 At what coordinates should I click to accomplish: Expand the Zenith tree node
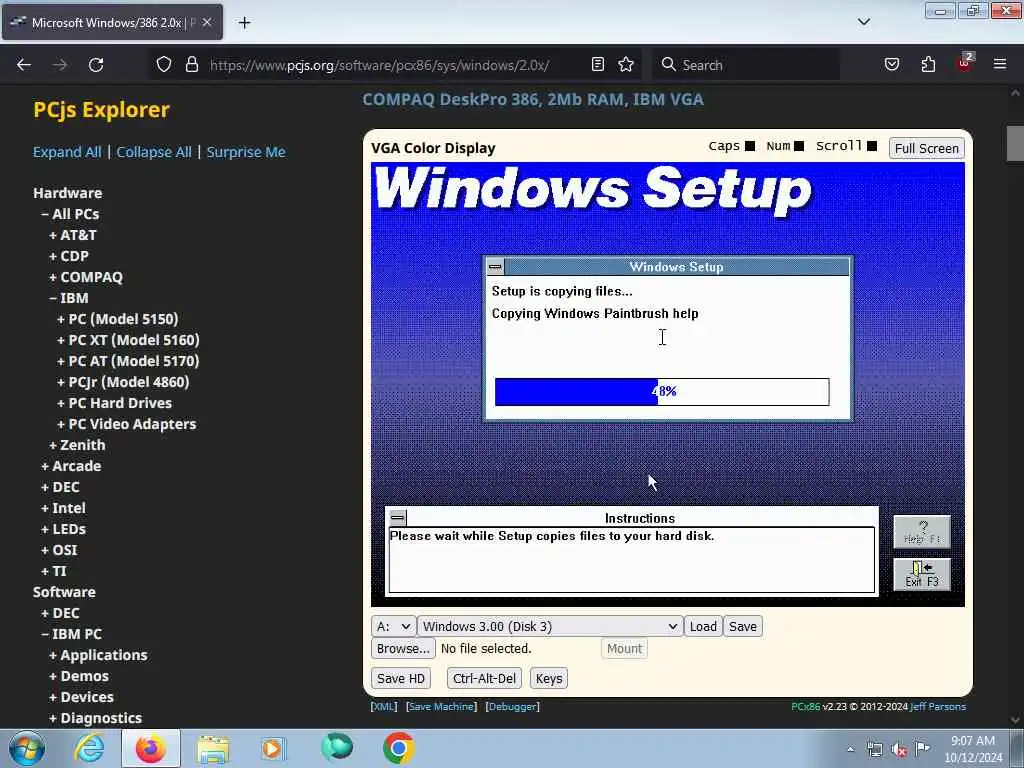(76, 445)
